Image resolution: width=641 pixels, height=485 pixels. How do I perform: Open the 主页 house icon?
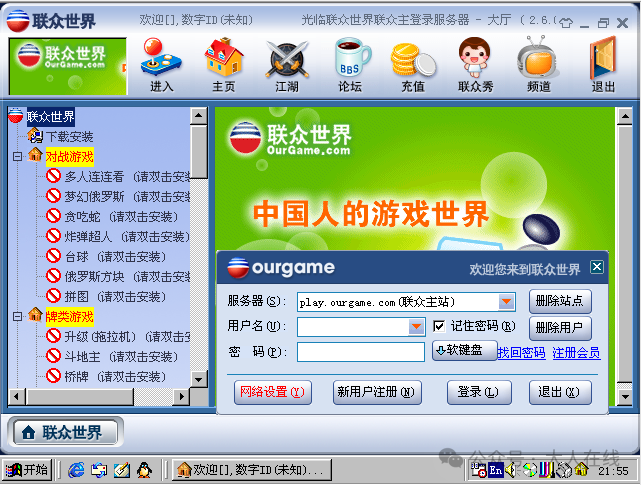224,65
